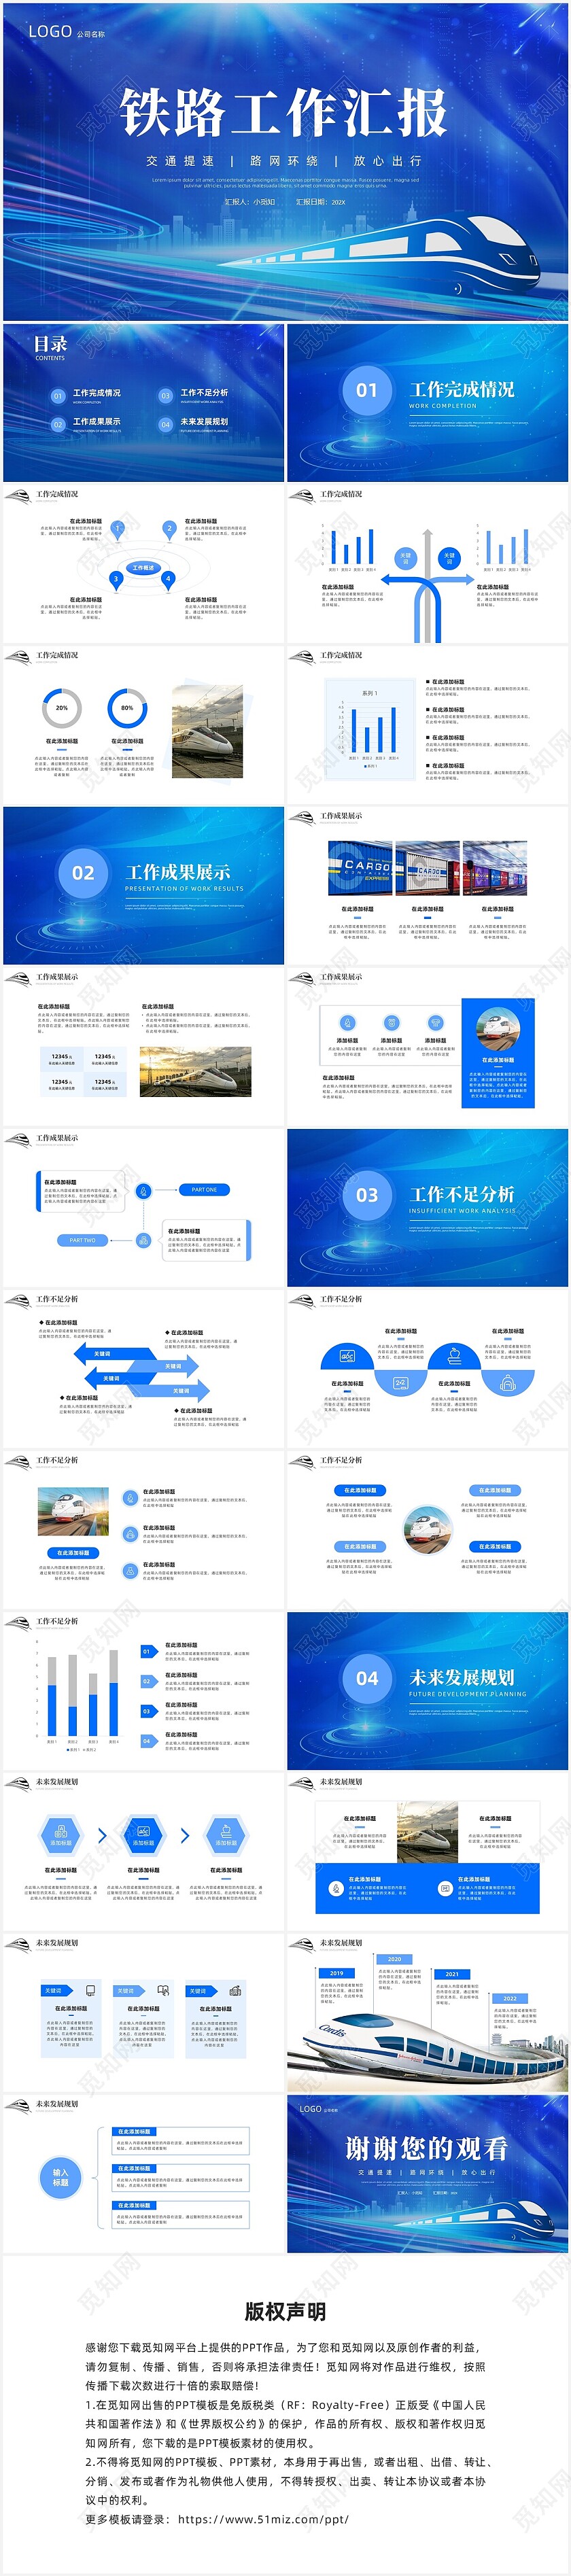
Task: Click the second chevron arrow between hexagons
Action: [185, 1835]
